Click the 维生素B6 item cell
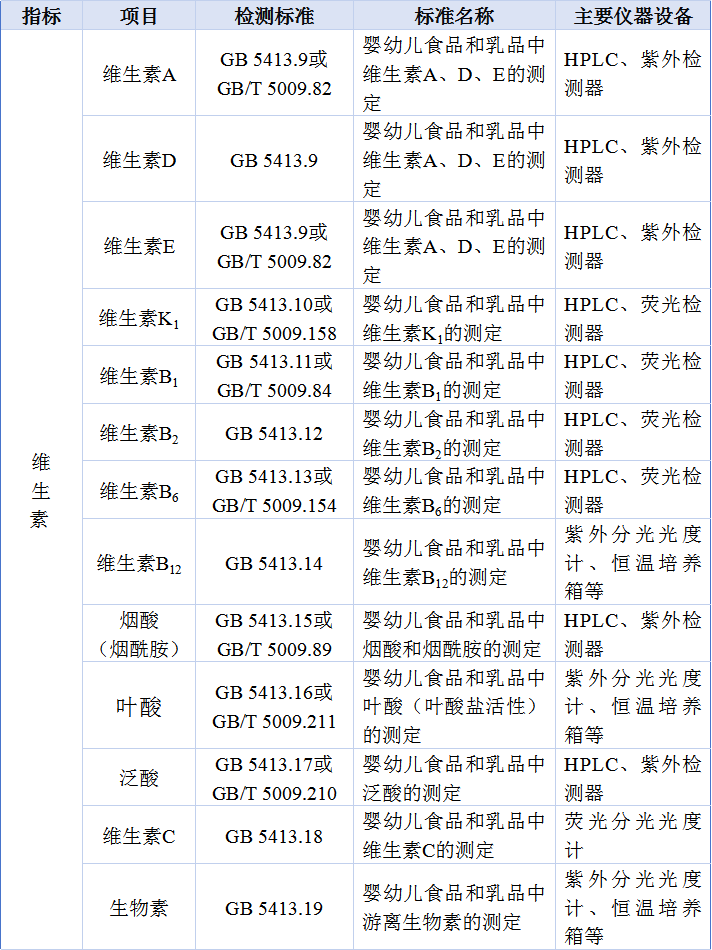712x950 pixels. (x=139, y=490)
